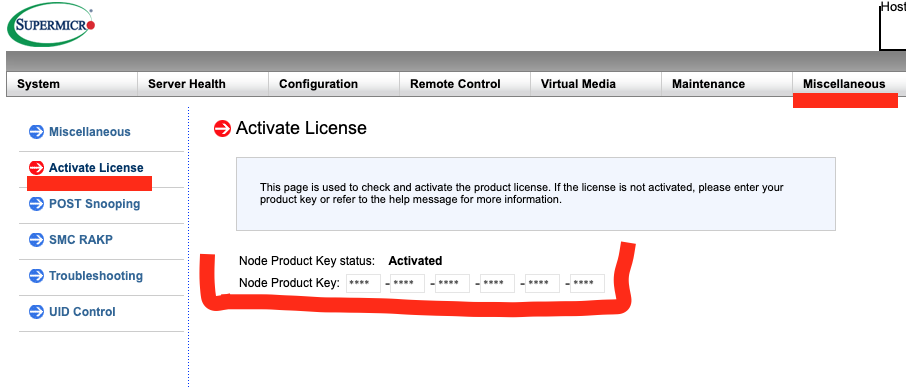The width and height of the screenshot is (906, 388).
Task: Click red arrow icon beside Activate License sidebar item
Action: [36, 167]
